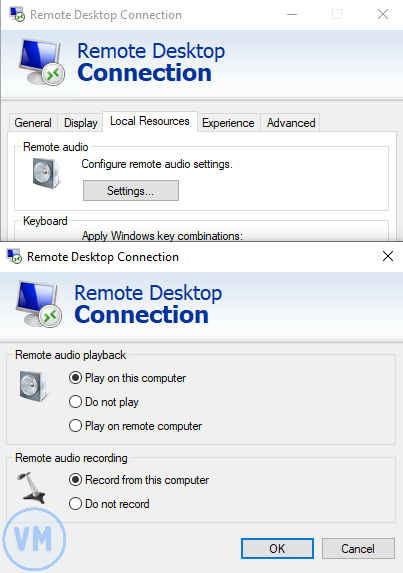
Task: Confirm audio settings with OK
Action: pos(277,548)
